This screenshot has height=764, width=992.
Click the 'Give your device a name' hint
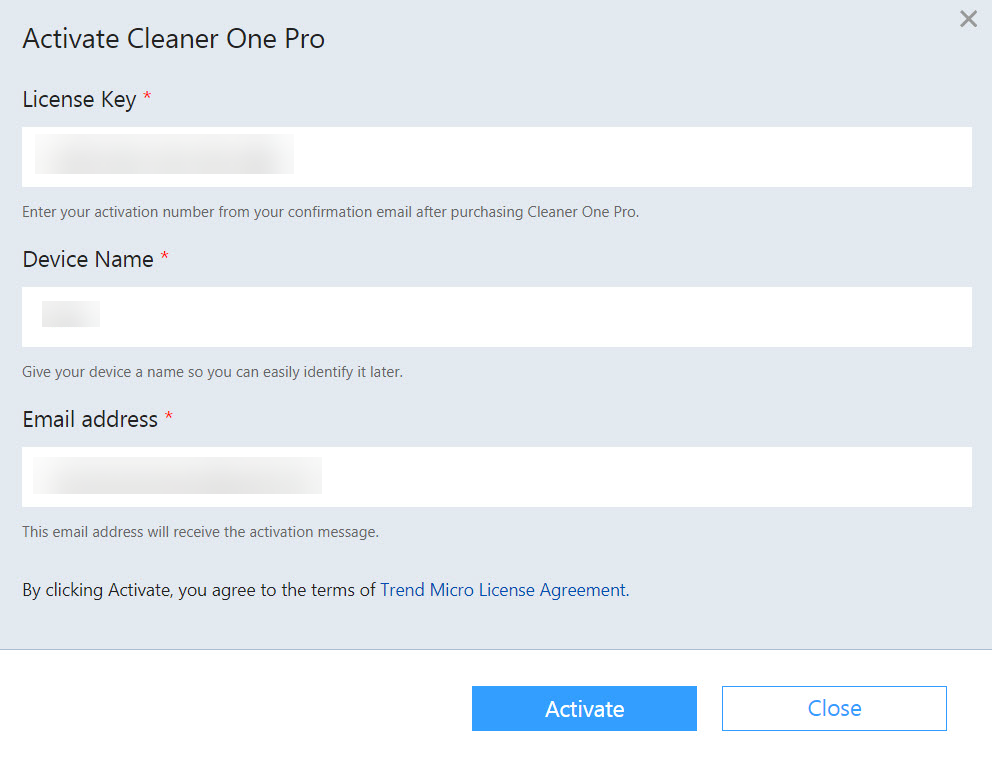(x=213, y=372)
